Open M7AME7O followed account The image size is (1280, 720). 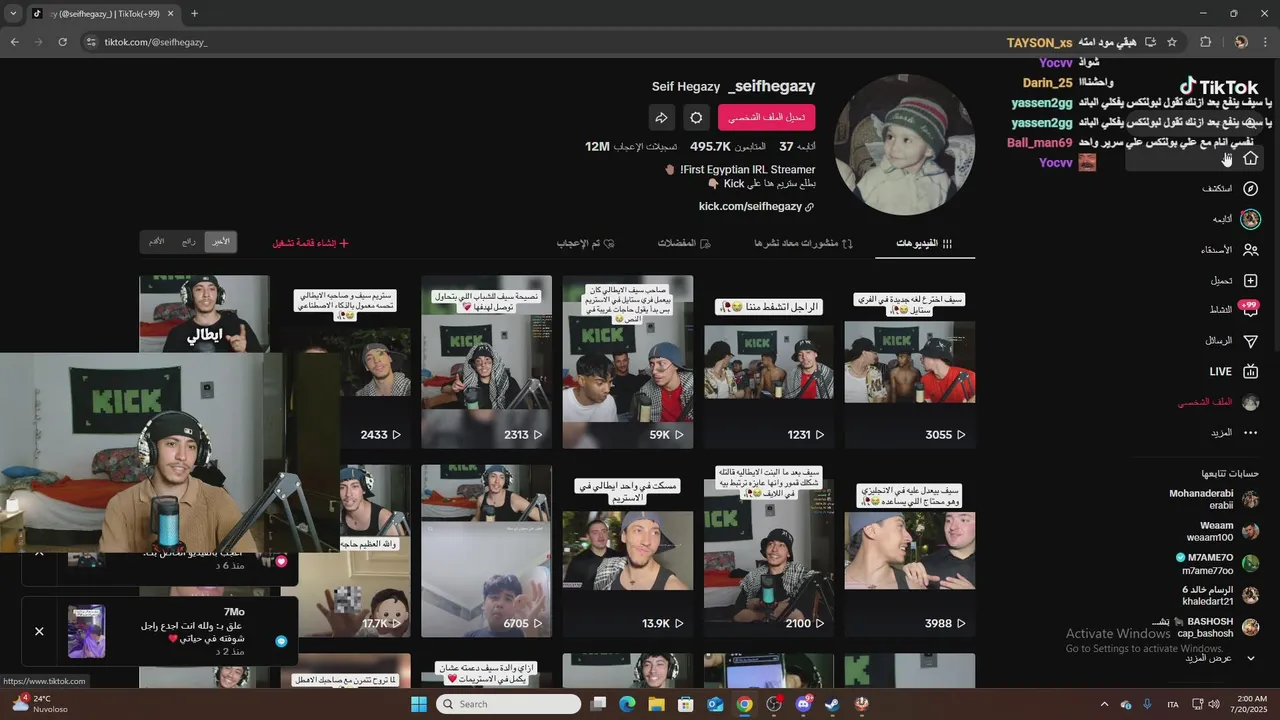pyautogui.click(x=1217, y=563)
